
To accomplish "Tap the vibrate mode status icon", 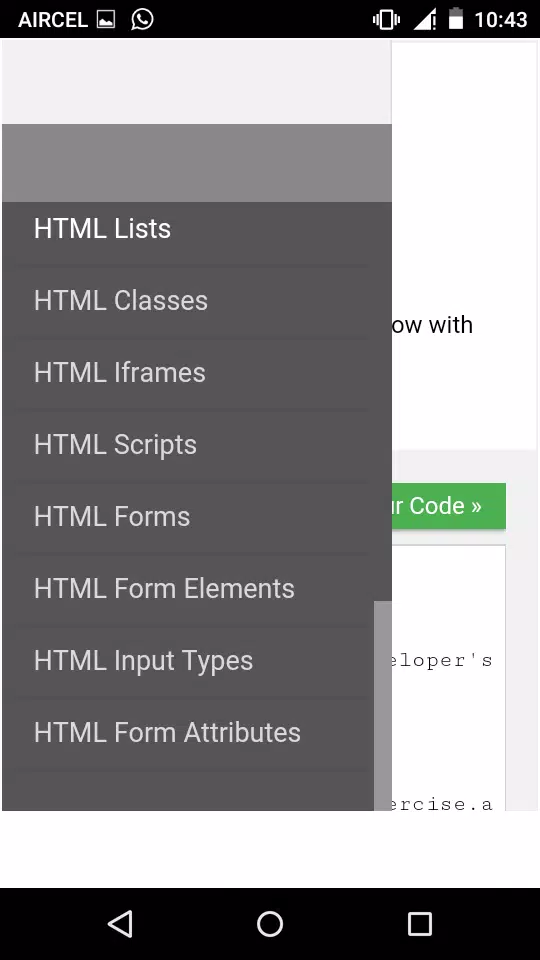I will [x=386, y=20].
